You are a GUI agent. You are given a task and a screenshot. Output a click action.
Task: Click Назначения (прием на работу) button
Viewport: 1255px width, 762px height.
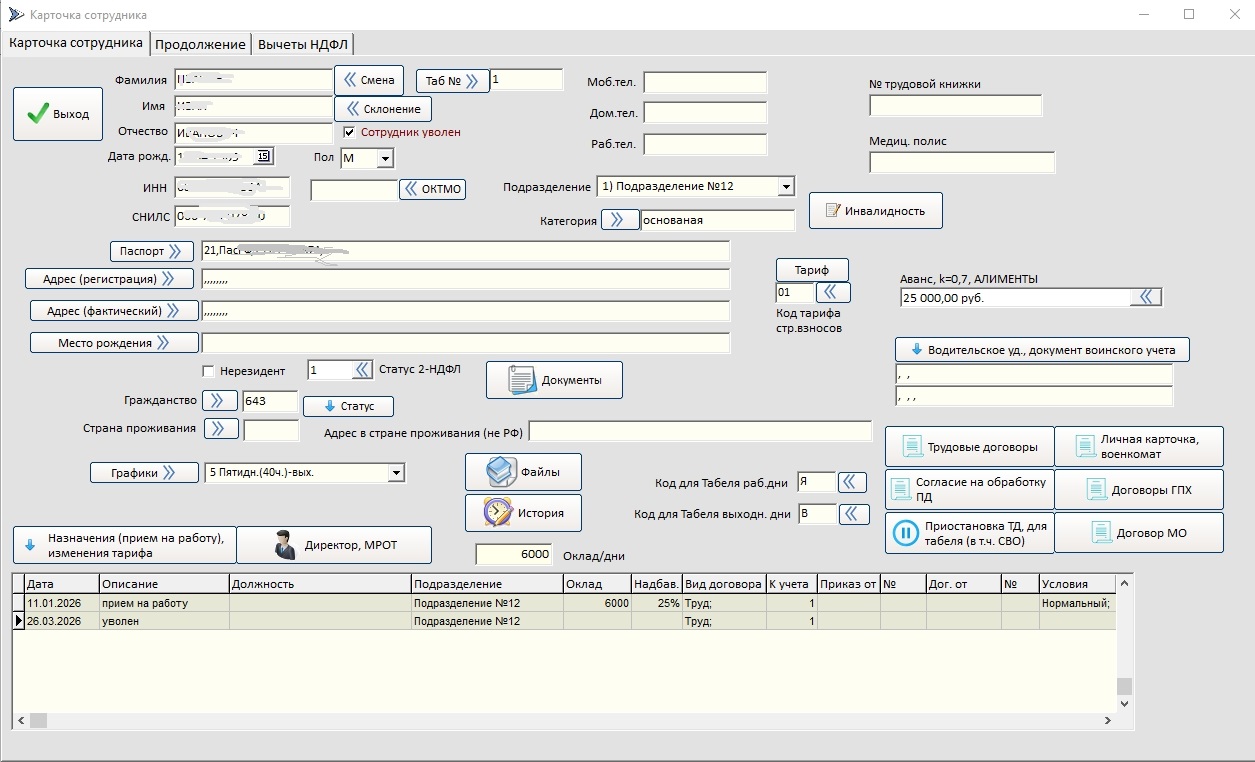tap(125, 545)
